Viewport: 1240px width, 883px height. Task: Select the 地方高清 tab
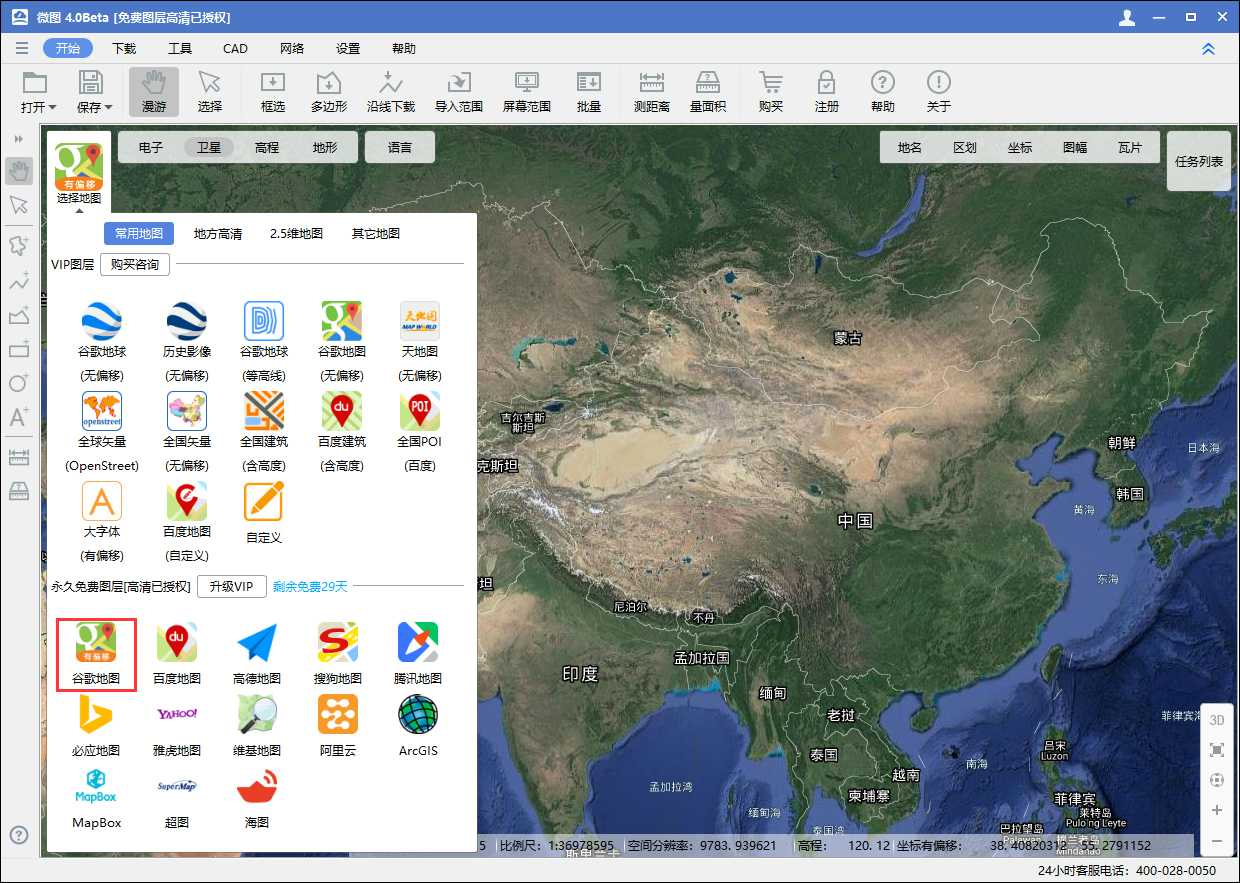coord(218,233)
